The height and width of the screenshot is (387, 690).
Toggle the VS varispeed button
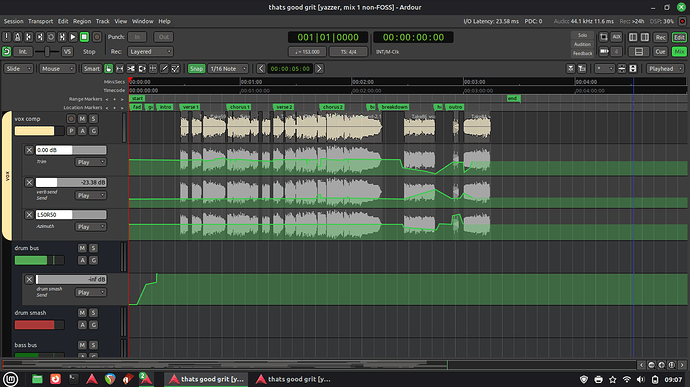[67, 52]
